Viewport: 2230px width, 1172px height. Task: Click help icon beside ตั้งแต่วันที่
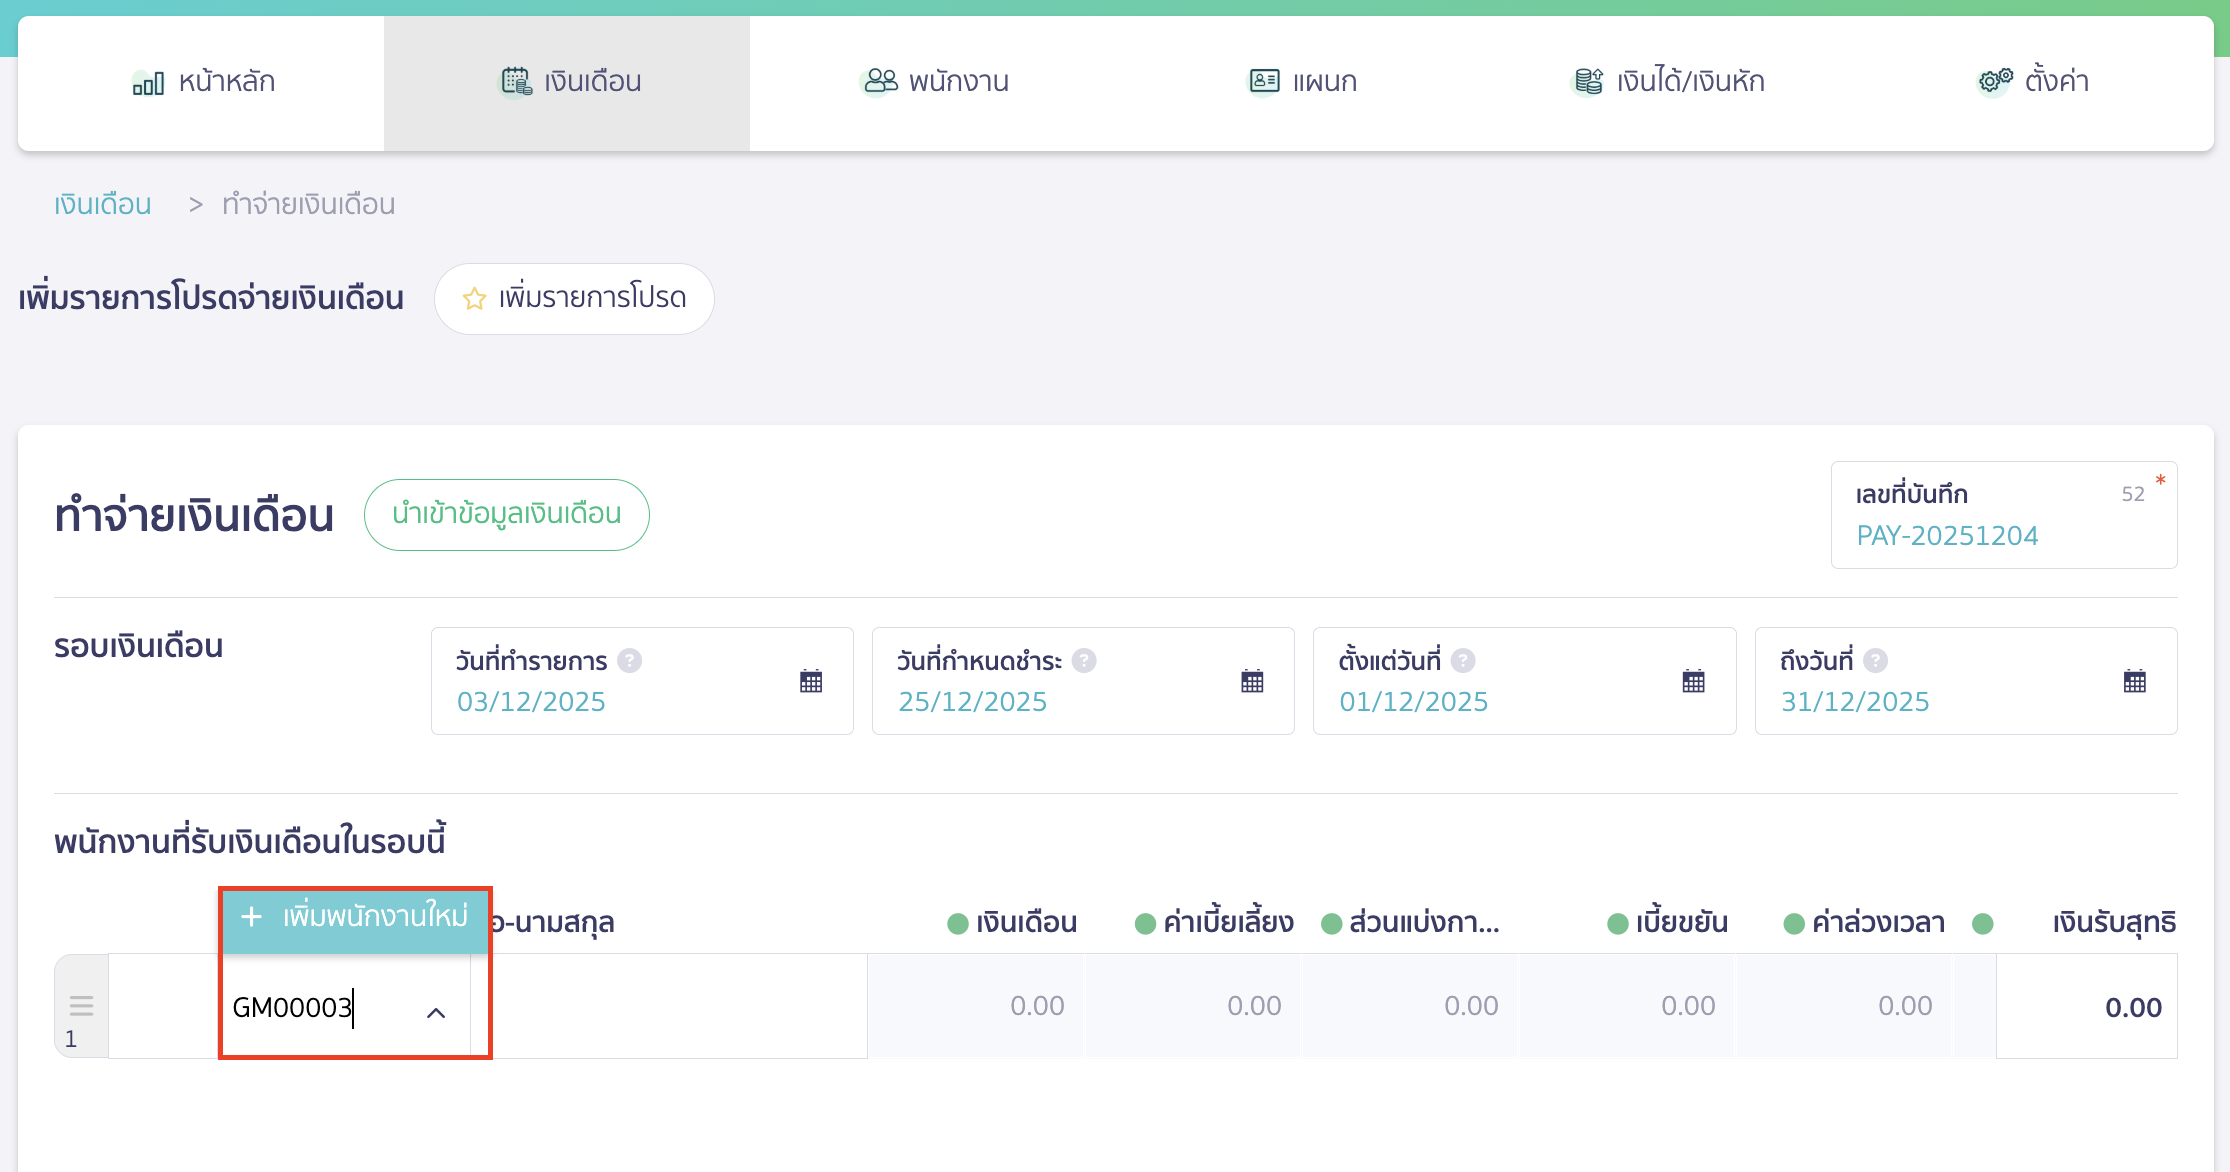pyautogui.click(x=1463, y=661)
